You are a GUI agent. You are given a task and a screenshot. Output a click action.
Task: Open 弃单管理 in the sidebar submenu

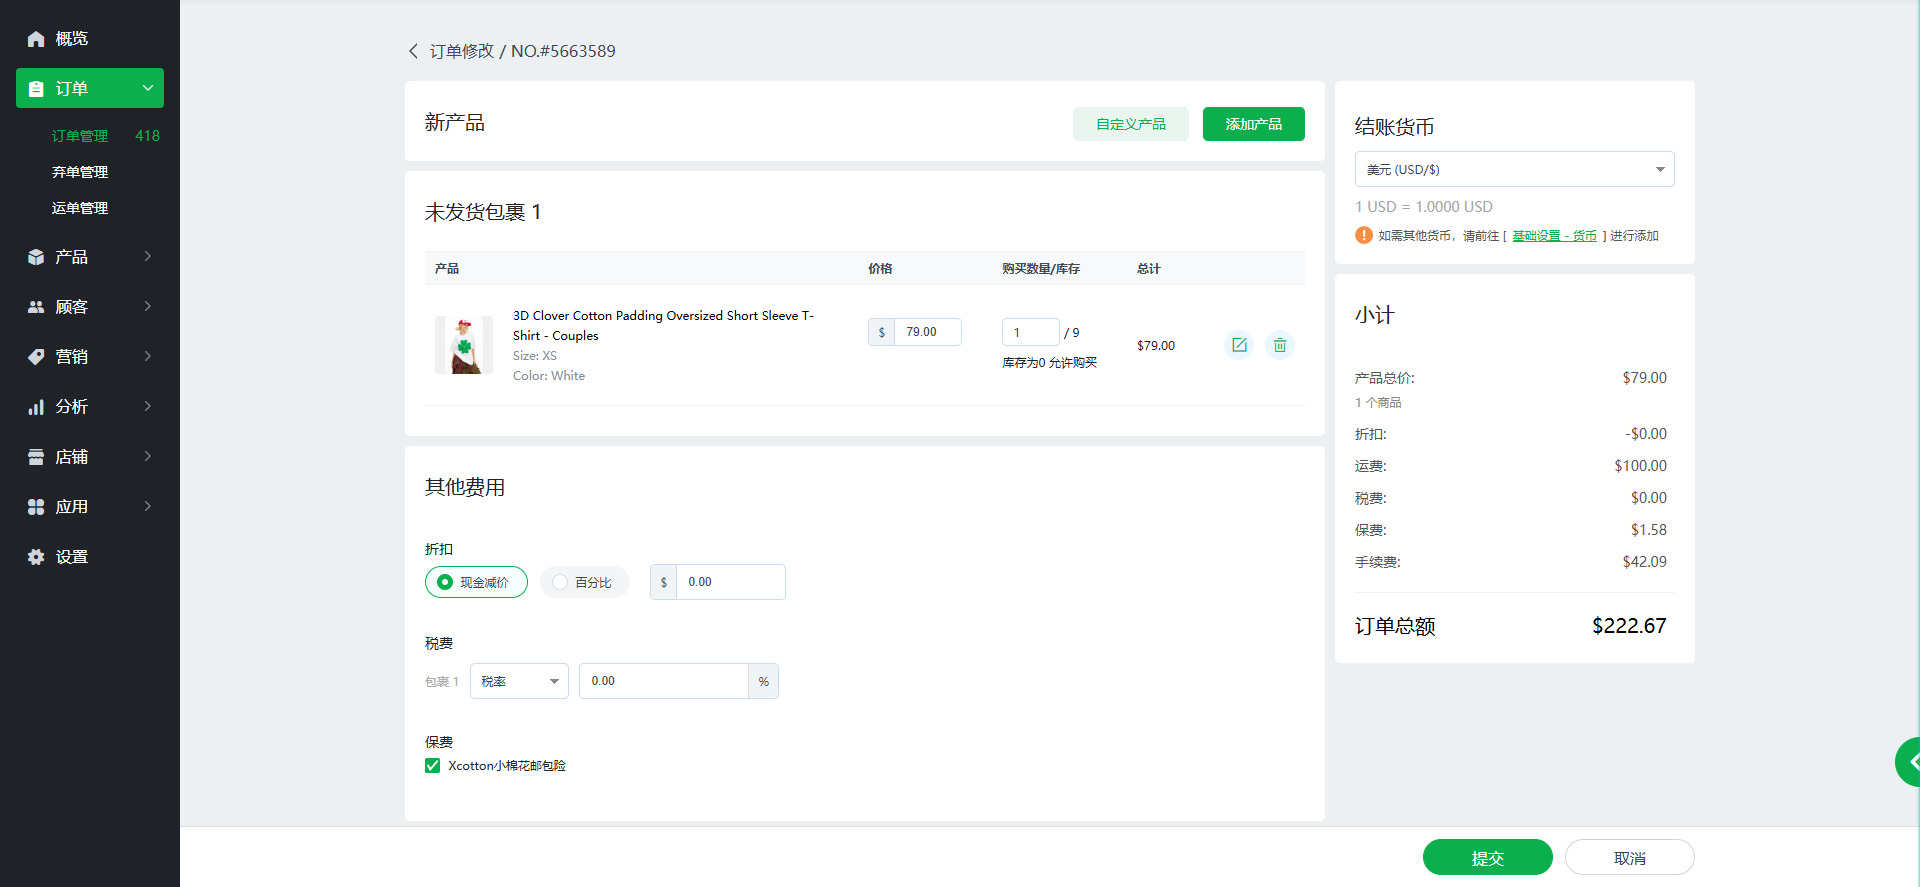[80, 172]
